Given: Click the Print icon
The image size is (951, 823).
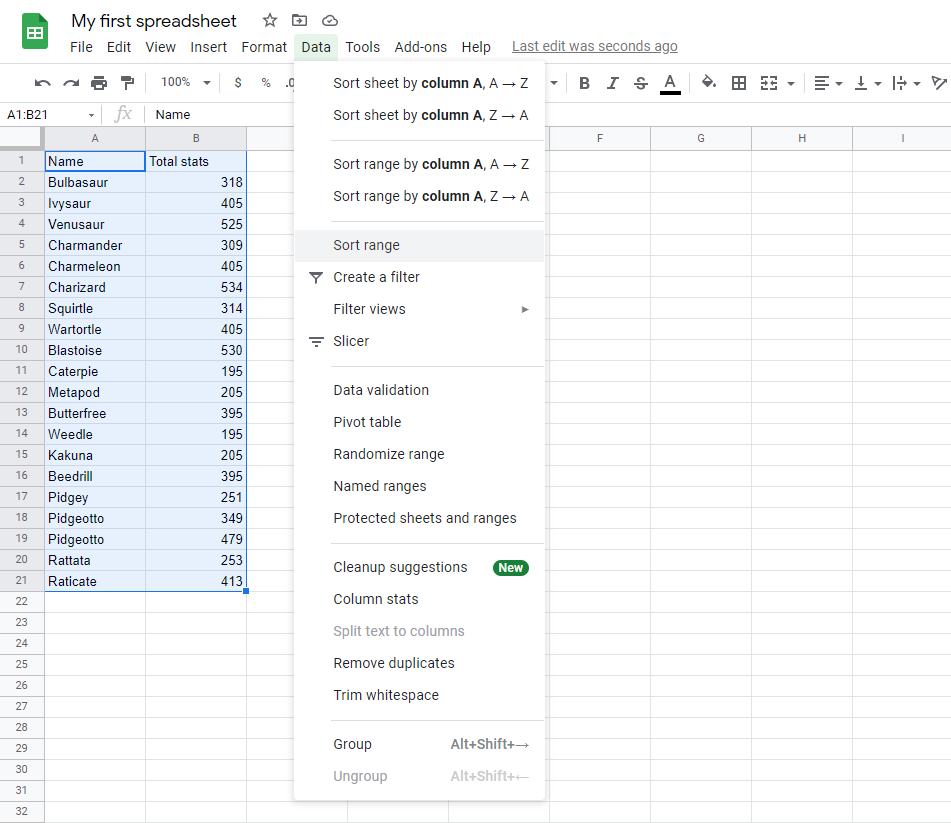Looking at the screenshot, I should tap(99, 83).
